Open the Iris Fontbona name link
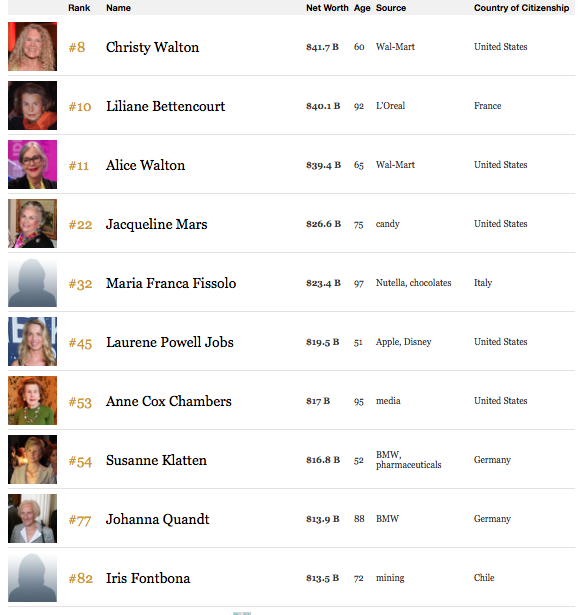Viewport: 585px width, 615px height. [148, 578]
